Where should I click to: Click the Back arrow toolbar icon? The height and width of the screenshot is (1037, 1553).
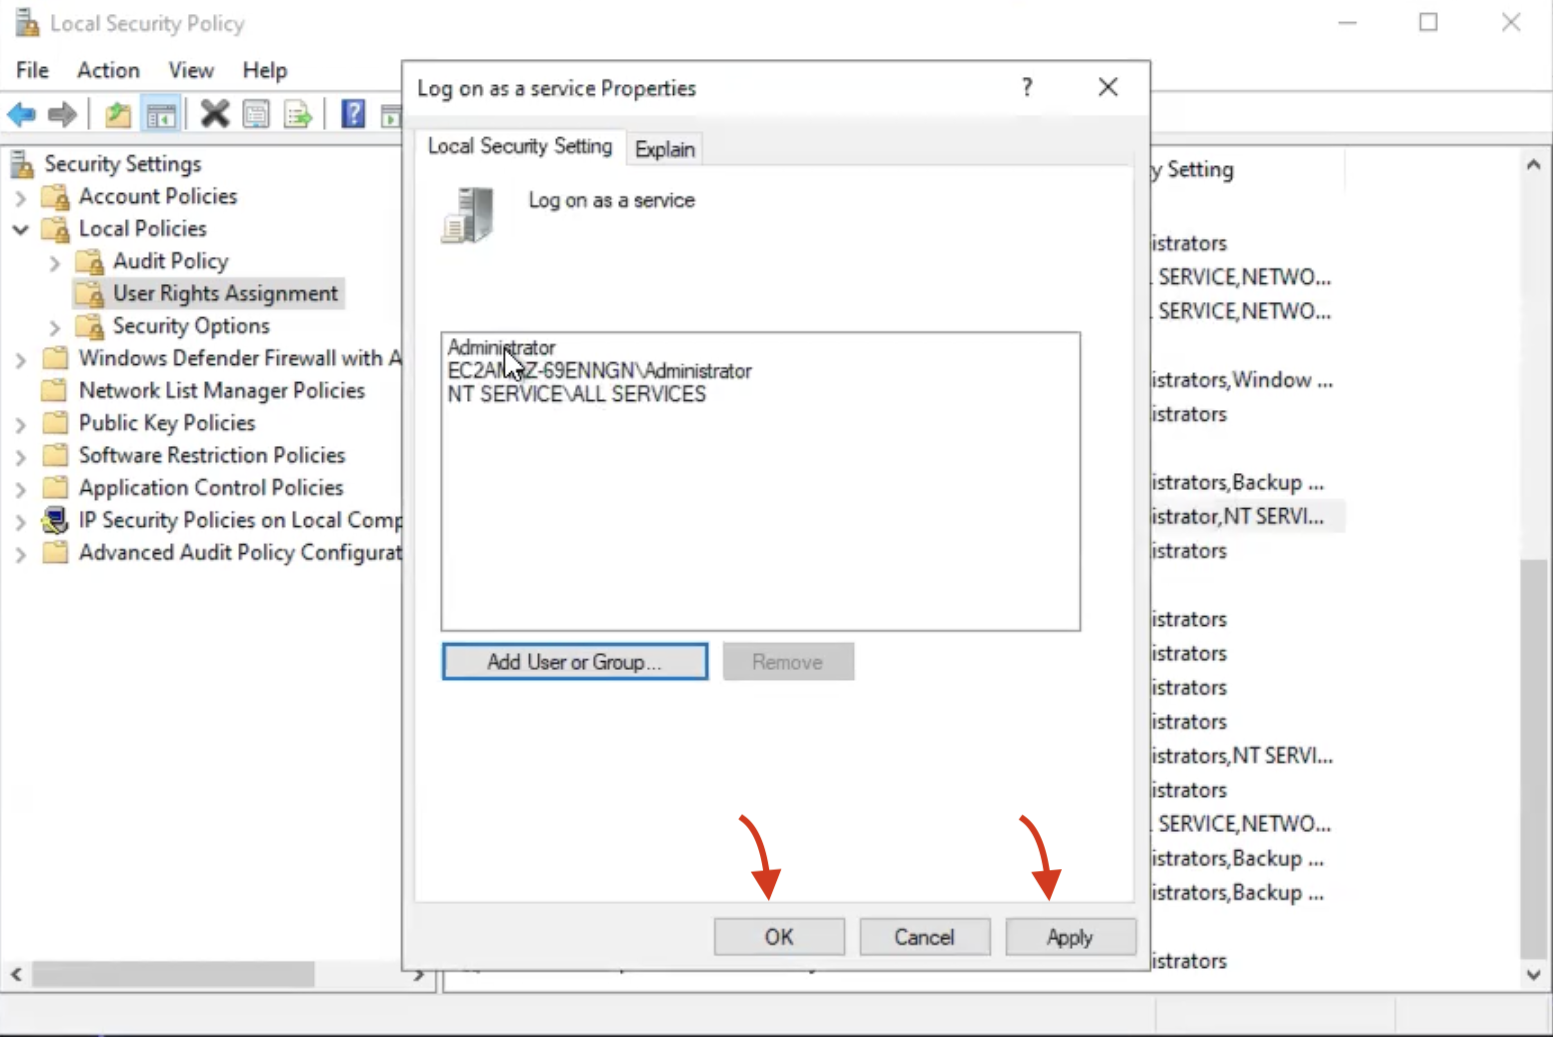(21, 115)
